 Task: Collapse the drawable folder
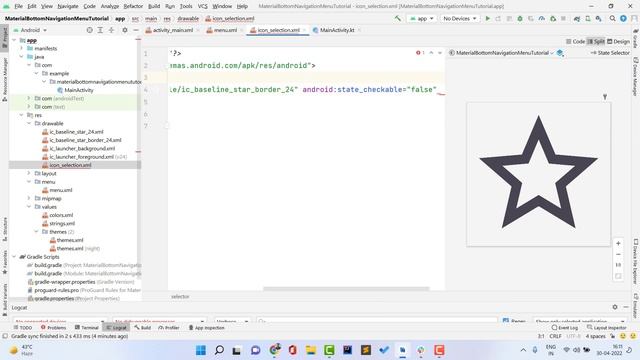[29, 123]
